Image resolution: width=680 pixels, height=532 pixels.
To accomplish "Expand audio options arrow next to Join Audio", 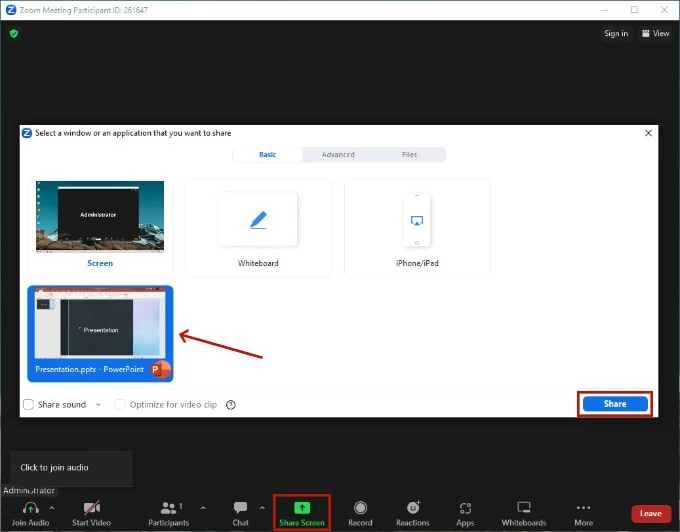I will pos(52,508).
